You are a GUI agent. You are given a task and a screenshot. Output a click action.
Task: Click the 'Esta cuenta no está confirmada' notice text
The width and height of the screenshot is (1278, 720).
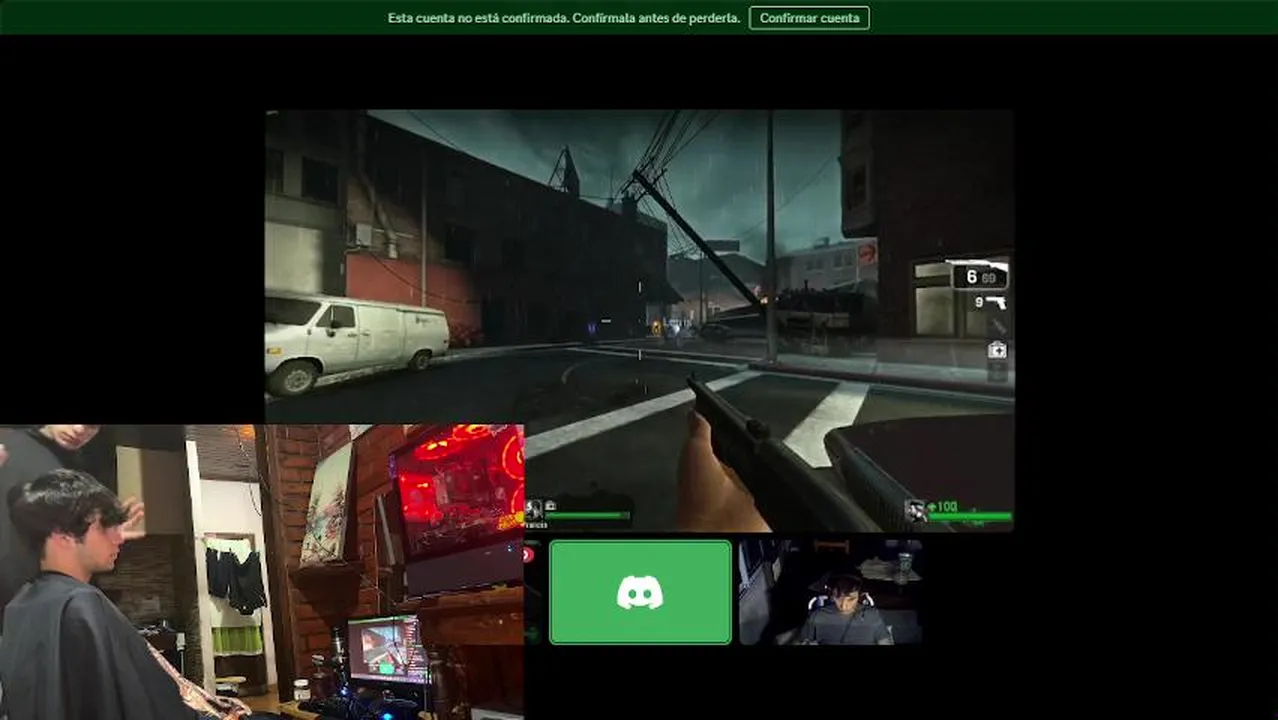tap(564, 18)
